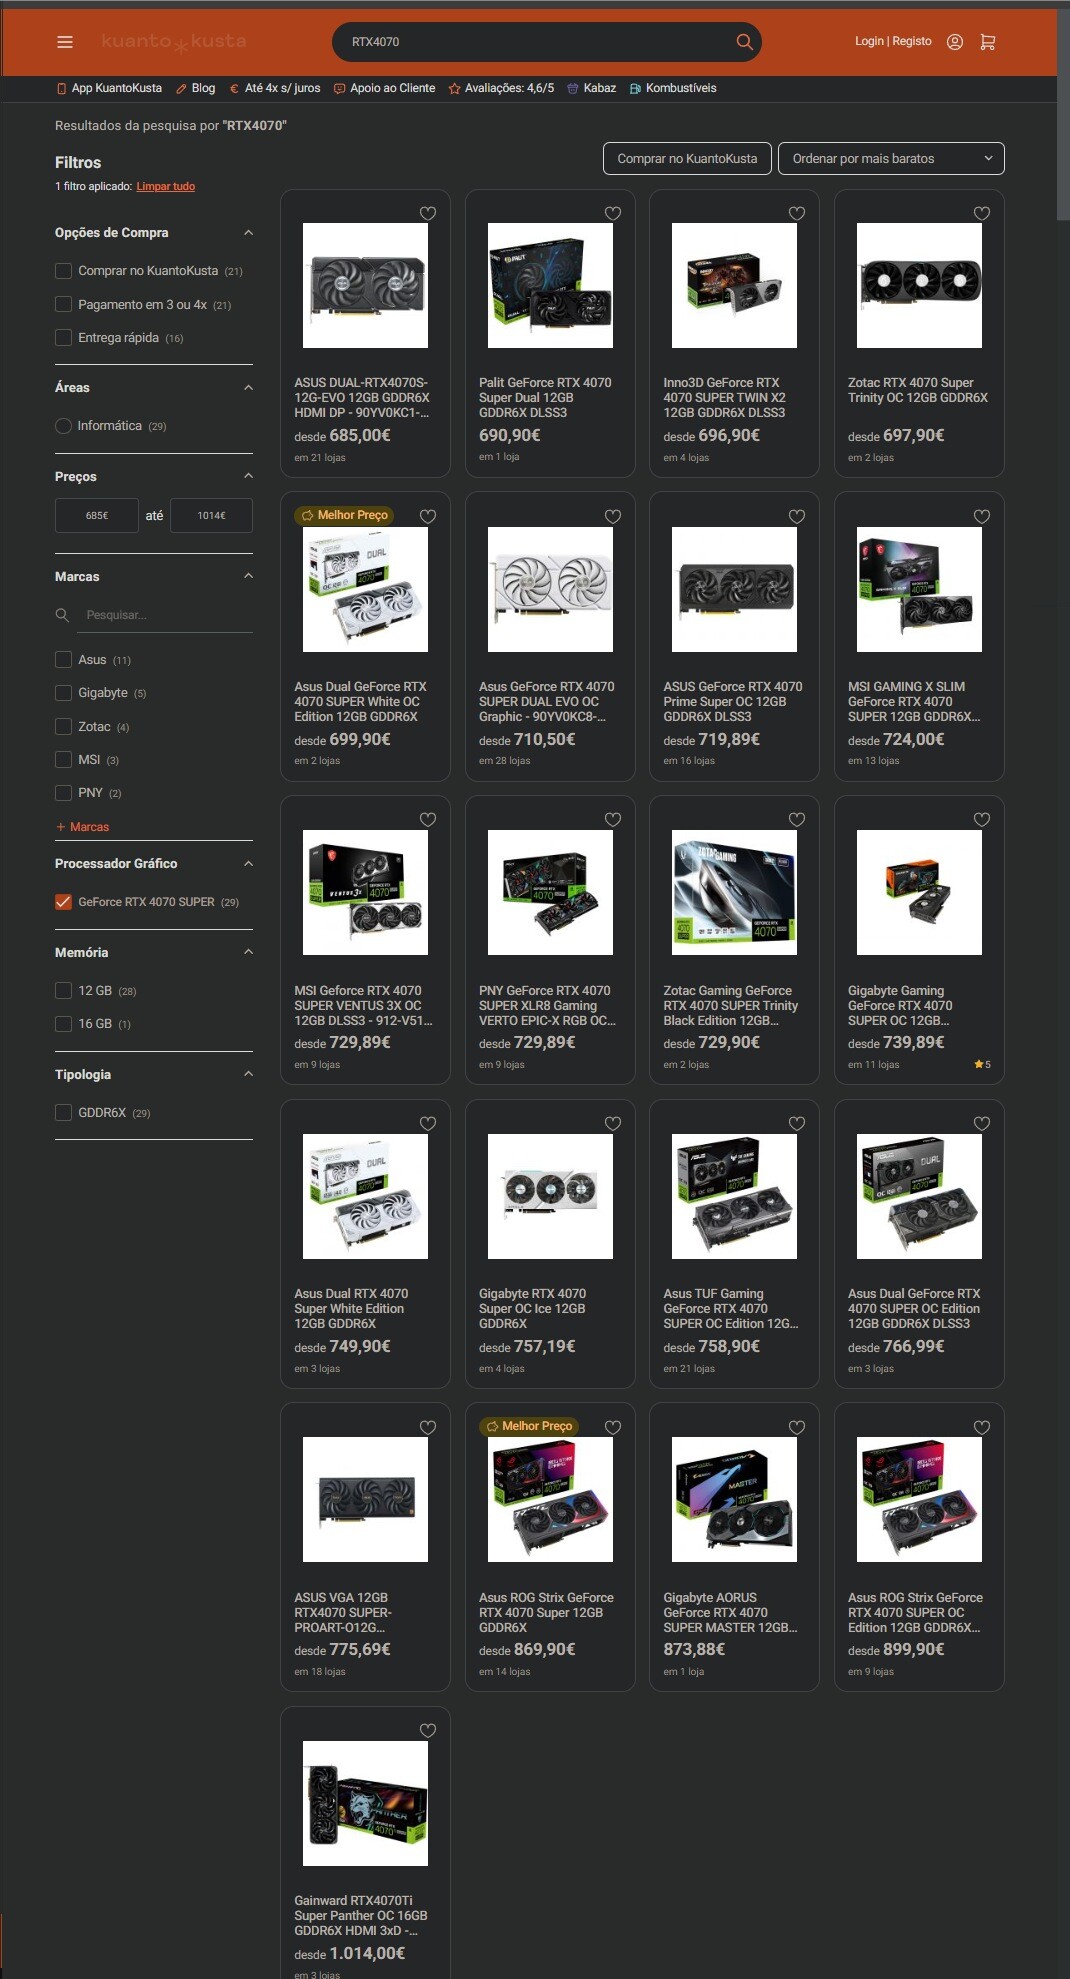Open the Ordenar por mais baratos dropdown
Viewport: 1070px width, 1979px height.
click(x=891, y=159)
